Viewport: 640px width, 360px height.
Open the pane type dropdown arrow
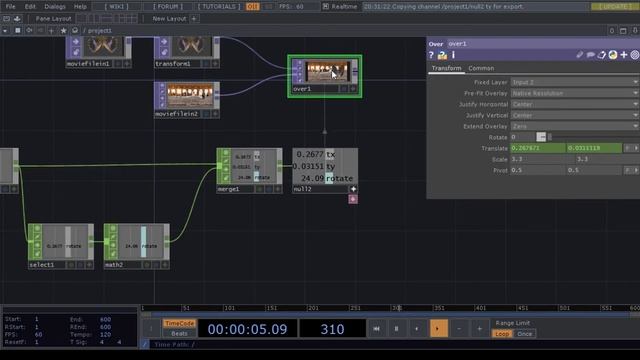[5, 31]
